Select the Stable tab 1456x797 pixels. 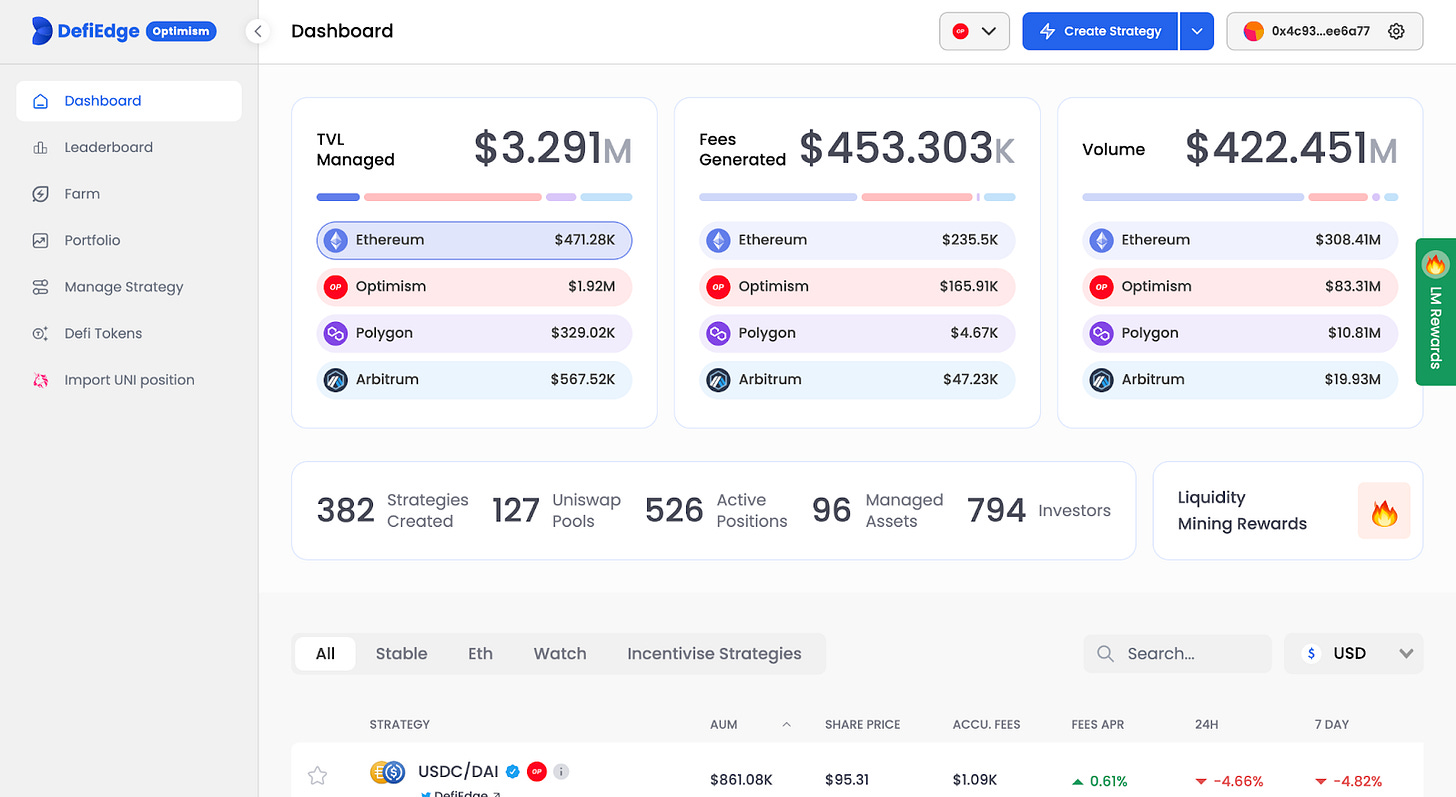coord(401,654)
